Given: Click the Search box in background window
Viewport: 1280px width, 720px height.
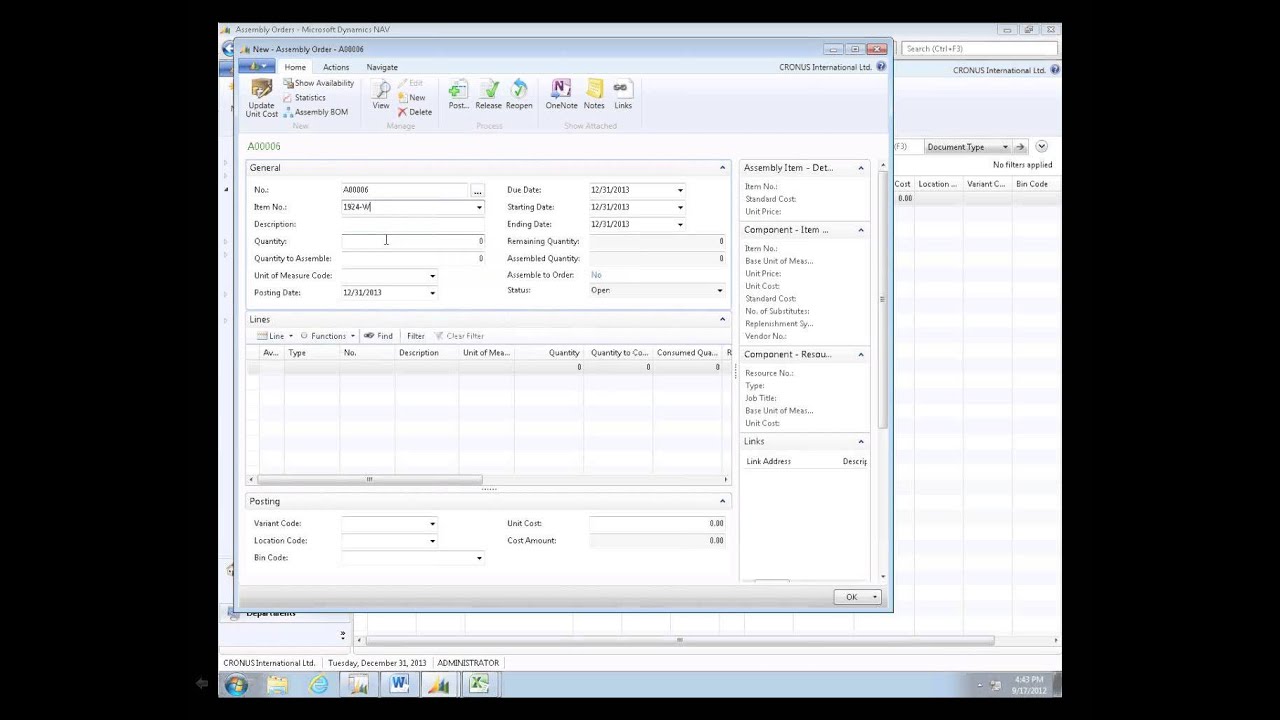Looking at the screenshot, I should pos(979,48).
